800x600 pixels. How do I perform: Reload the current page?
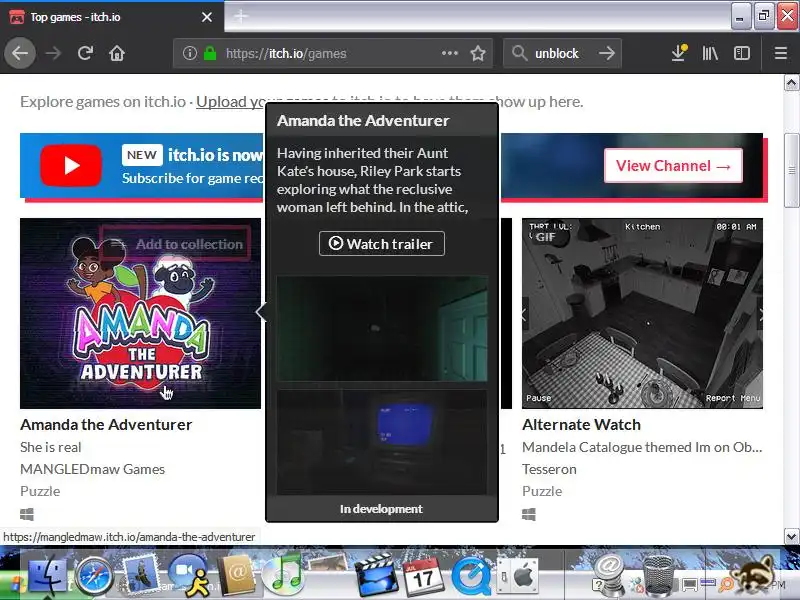pos(85,53)
